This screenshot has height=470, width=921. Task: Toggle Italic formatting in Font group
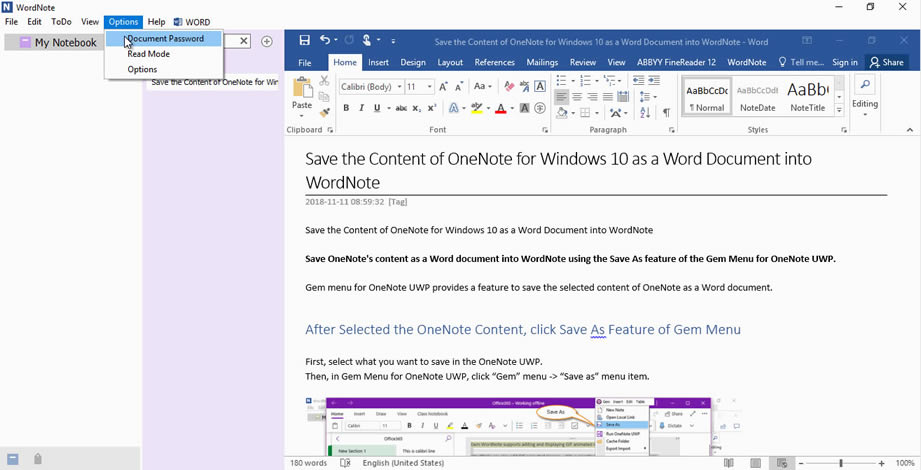coord(361,109)
